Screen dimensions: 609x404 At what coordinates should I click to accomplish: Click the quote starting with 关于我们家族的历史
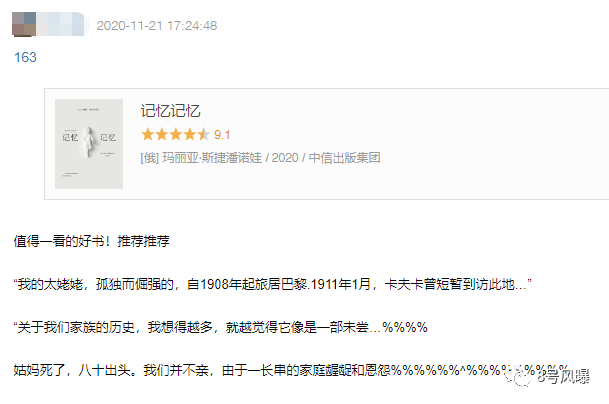[x=221, y=327]
